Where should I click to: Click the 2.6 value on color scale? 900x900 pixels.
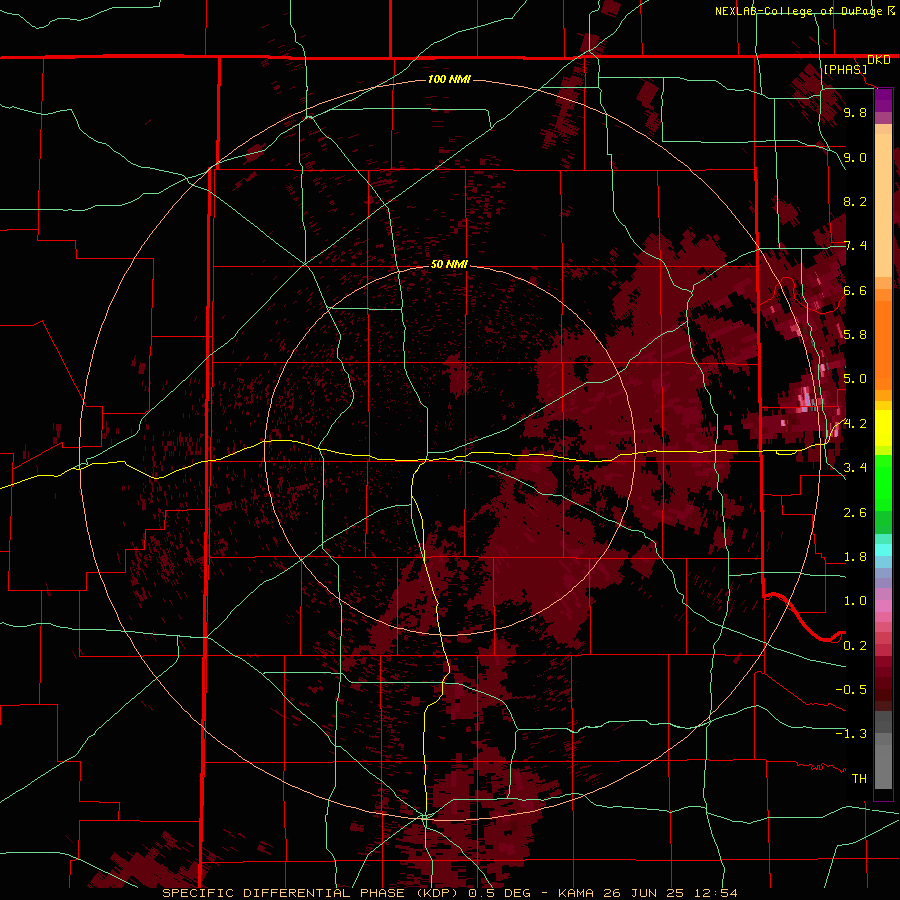pos(855,513)
